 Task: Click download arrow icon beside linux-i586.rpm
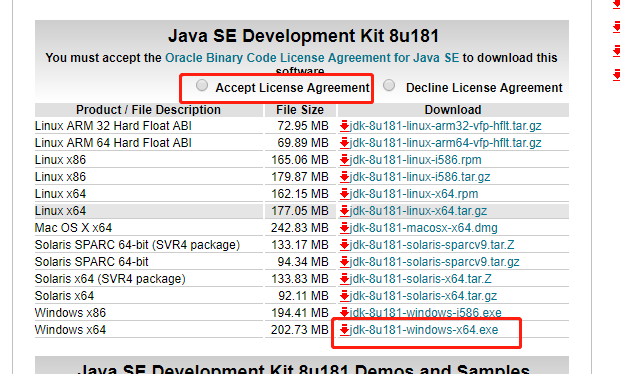(344, 160)
